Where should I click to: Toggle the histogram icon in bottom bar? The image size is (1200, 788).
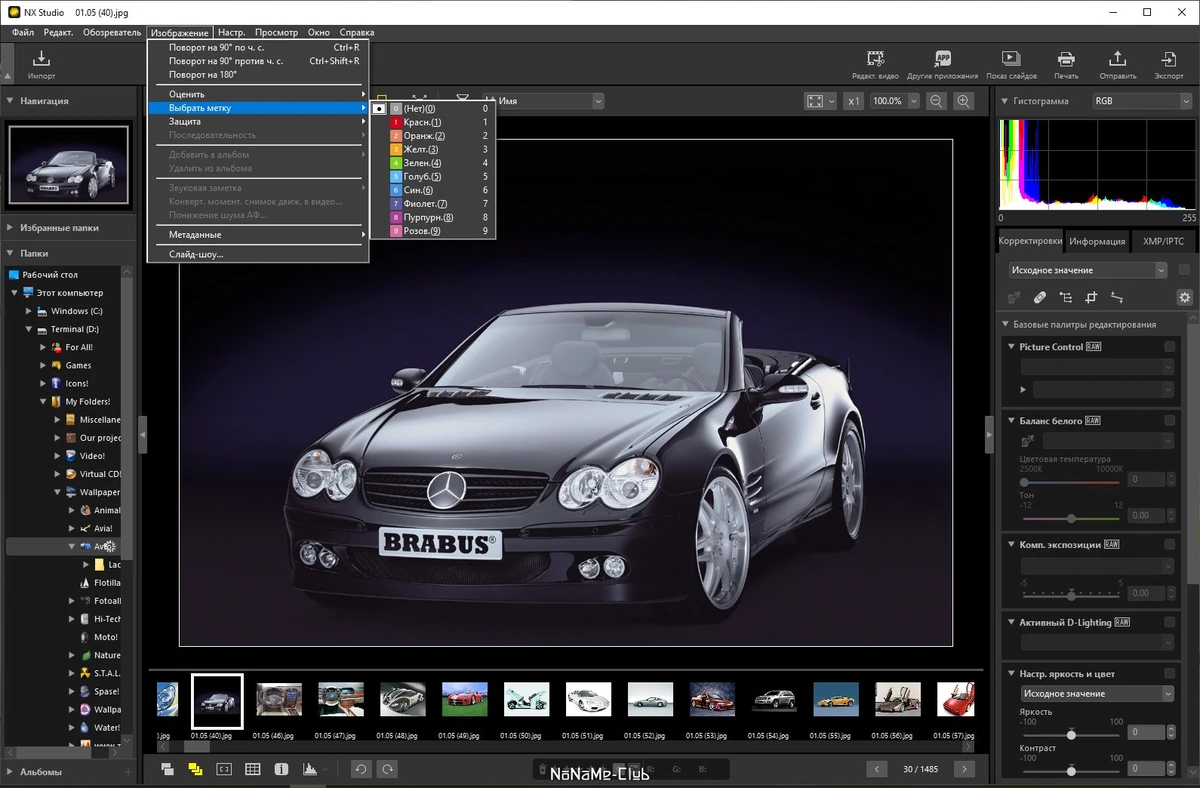pyautogui.click(x=309, y=769)
